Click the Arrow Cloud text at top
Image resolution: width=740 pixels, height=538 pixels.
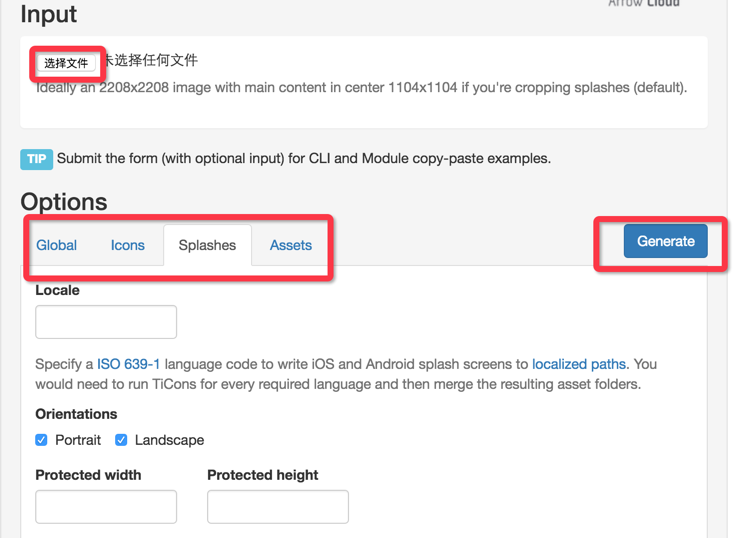[644, 4]
